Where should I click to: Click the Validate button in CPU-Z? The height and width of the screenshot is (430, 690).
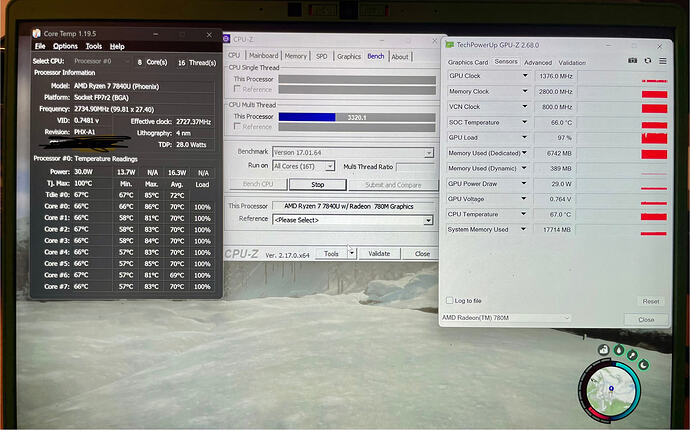[x=379, y=254]
